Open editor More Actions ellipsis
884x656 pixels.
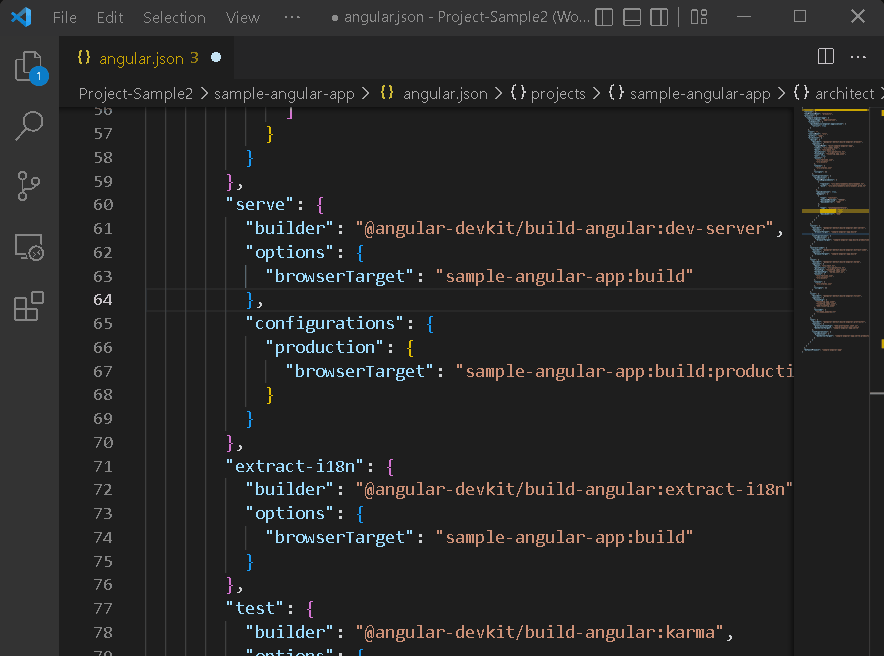(x=858, y=56)
